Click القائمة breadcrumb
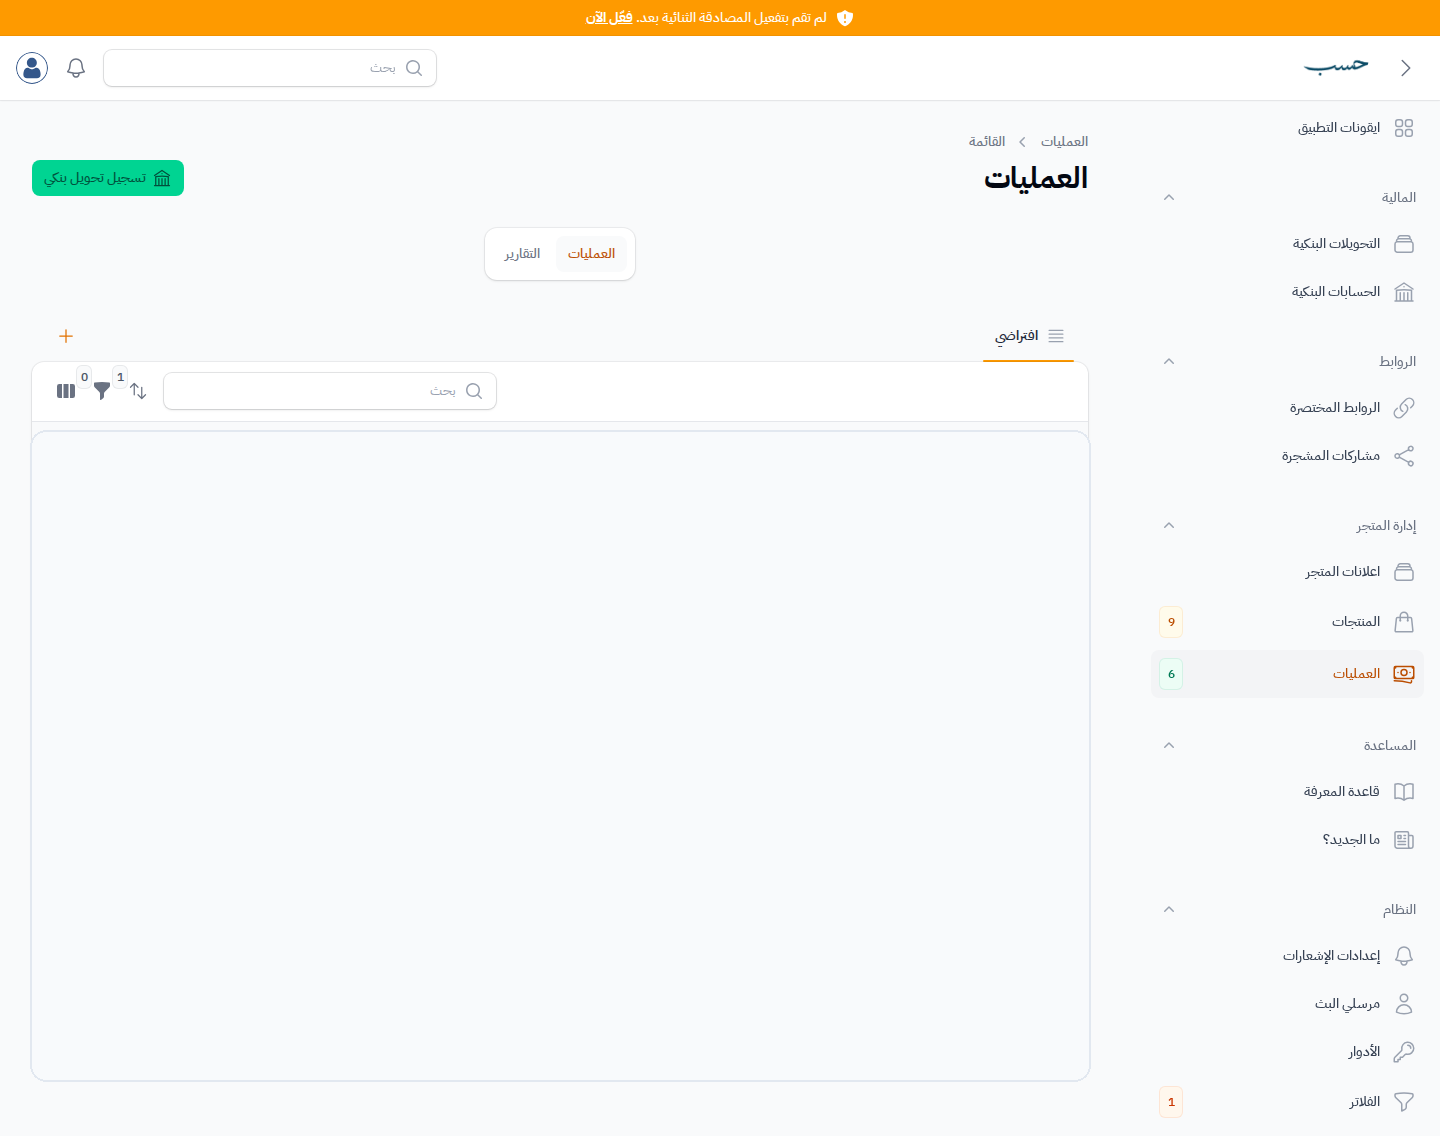Screen dimensions: 1440x1136 pyautogui.click(x=987, y=142)
